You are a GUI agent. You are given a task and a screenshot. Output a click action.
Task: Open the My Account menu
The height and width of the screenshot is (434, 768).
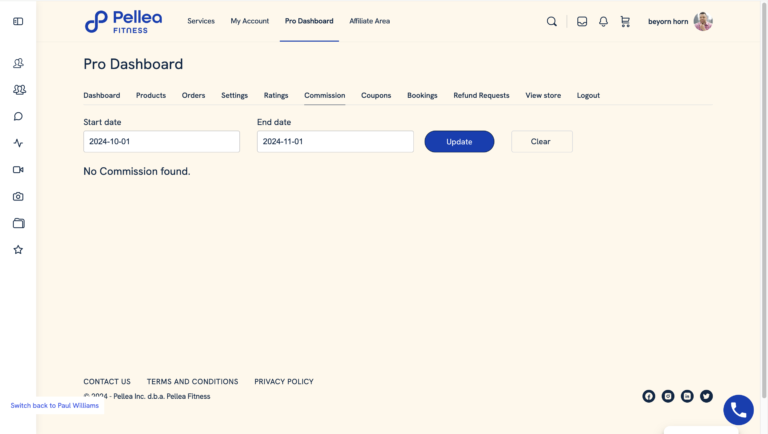pyautogui.click(x=250, y=21)
